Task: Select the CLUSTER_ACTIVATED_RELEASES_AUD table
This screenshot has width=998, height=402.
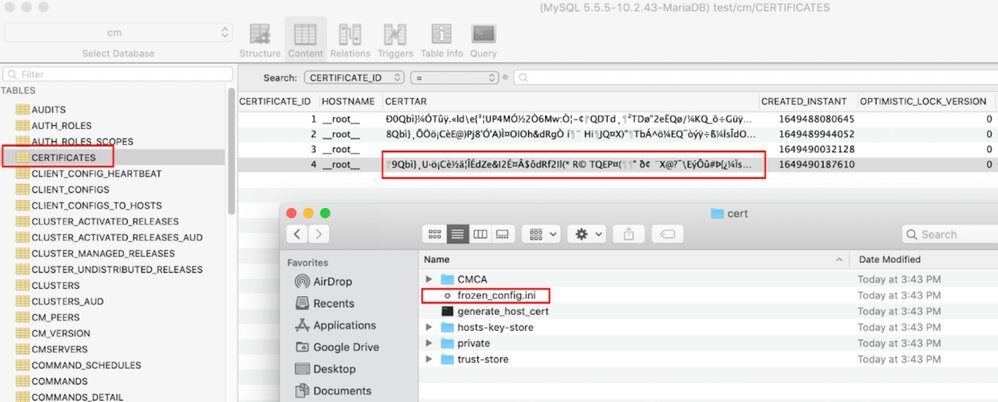Action: tap(117, 237)
